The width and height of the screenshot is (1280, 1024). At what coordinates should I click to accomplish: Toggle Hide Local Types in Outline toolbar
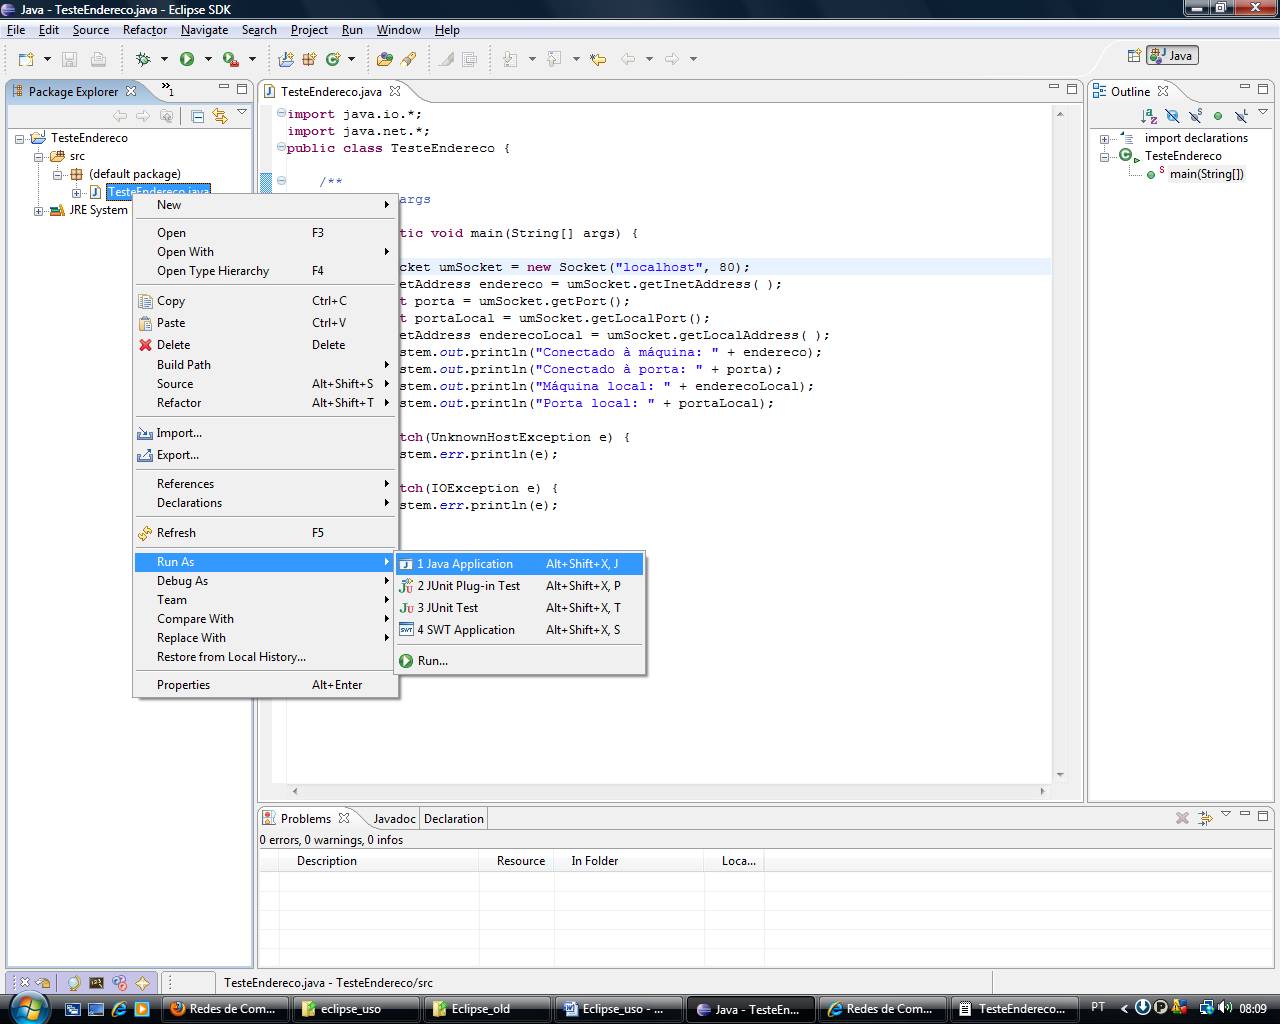coord(1241,116)
